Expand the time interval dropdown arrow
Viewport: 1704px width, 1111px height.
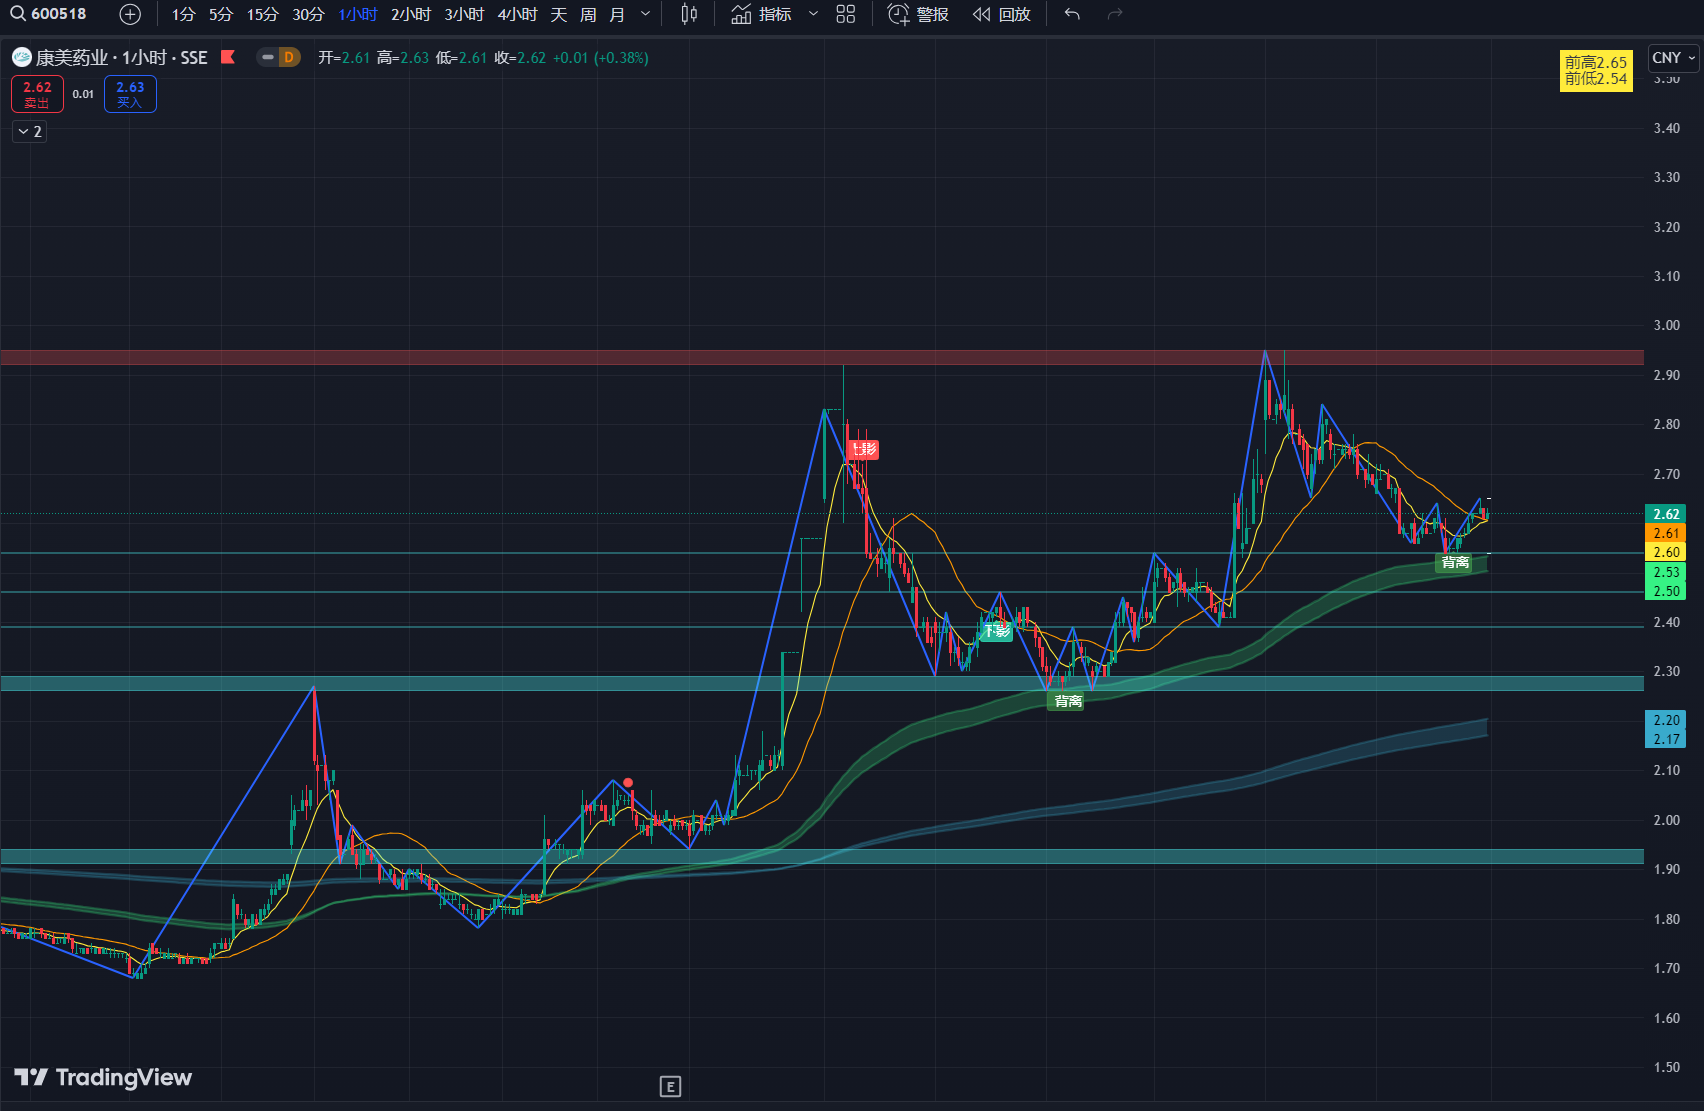[645, 14]
